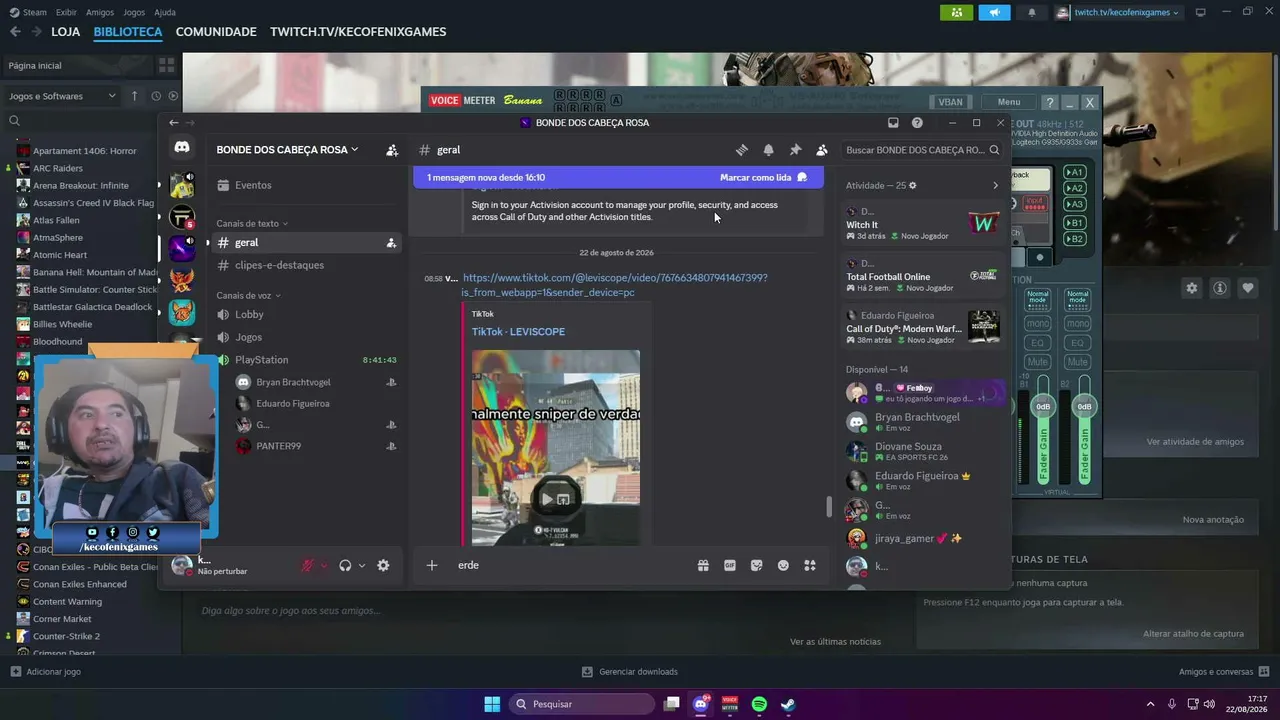Image resolution: width=1280 pixels, height=720 pixels.
Task: Open Discord inbox icon in title bar
Action: tap(893, 123)
